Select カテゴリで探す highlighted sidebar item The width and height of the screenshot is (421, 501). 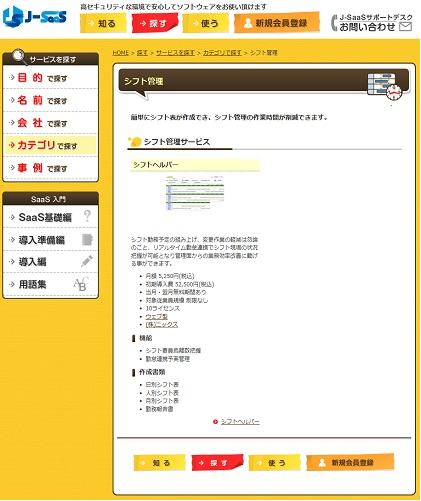point(51,145)
